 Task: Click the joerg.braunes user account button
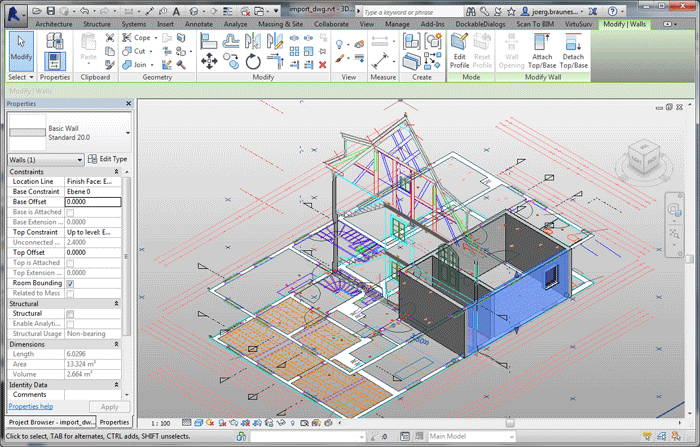point(554,12)
